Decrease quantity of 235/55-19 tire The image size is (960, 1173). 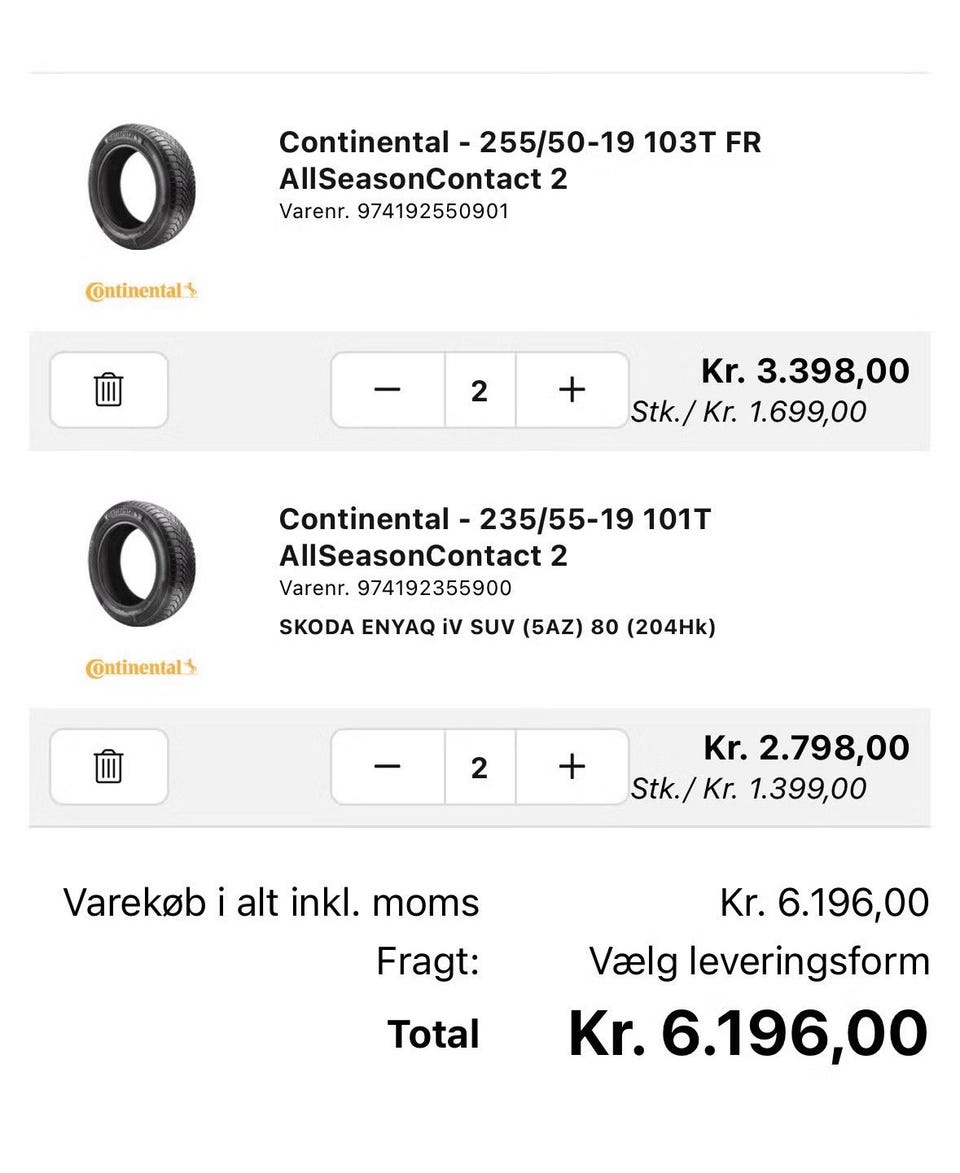[387, 767]
